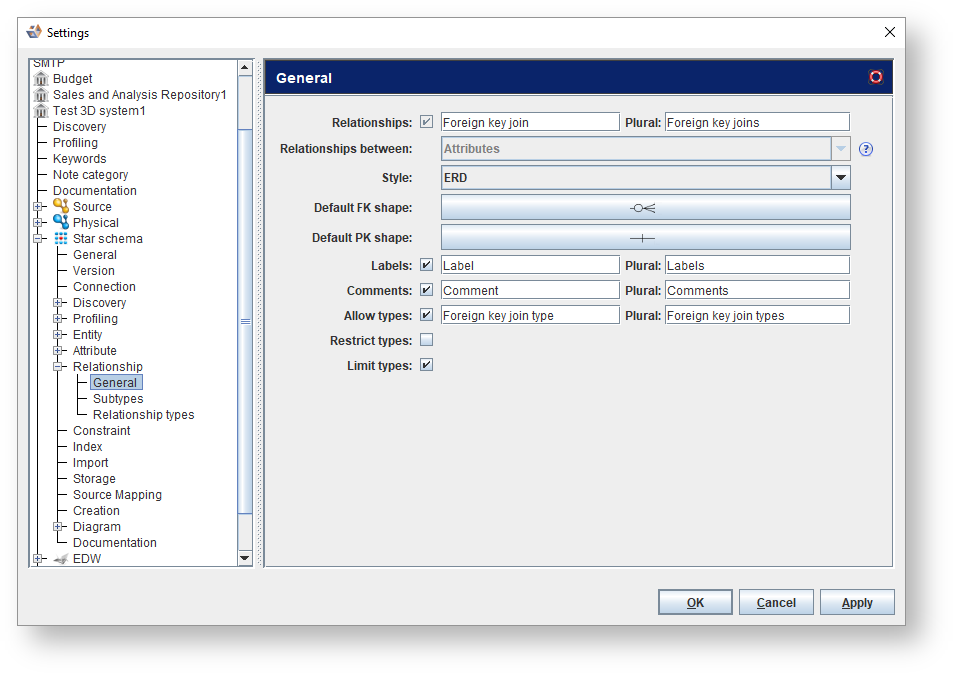Click the Budget repository icon
The image size is (954, 674).
coord(41,78)
